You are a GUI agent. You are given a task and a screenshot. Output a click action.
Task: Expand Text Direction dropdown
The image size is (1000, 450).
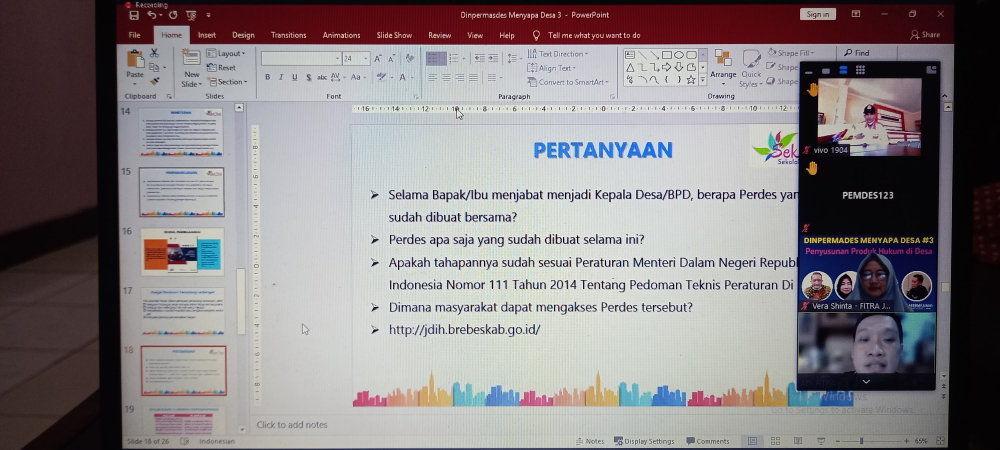558,54
